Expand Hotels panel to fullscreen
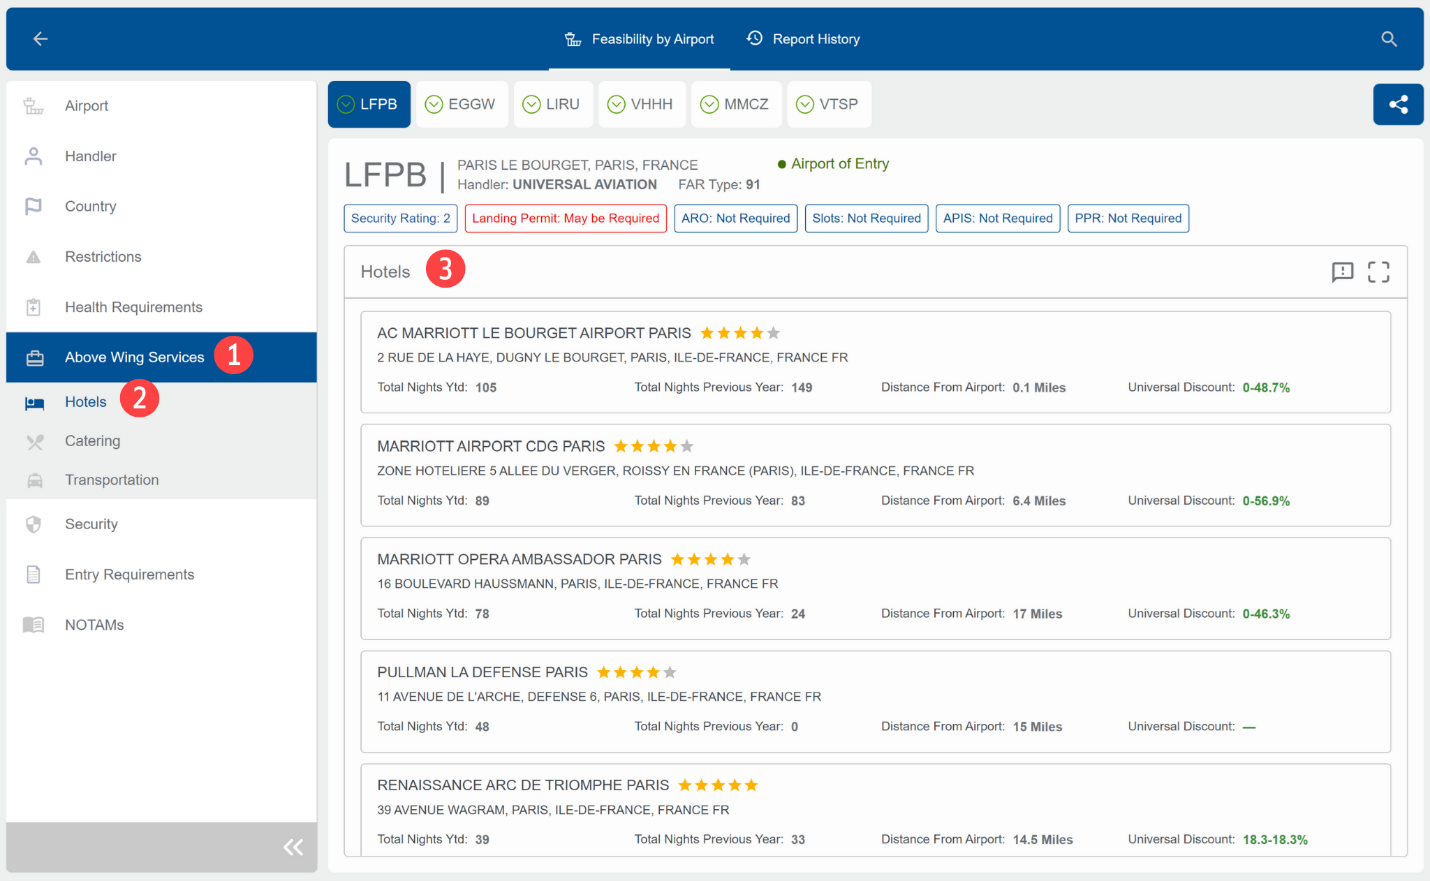 tap(1379, 272)
